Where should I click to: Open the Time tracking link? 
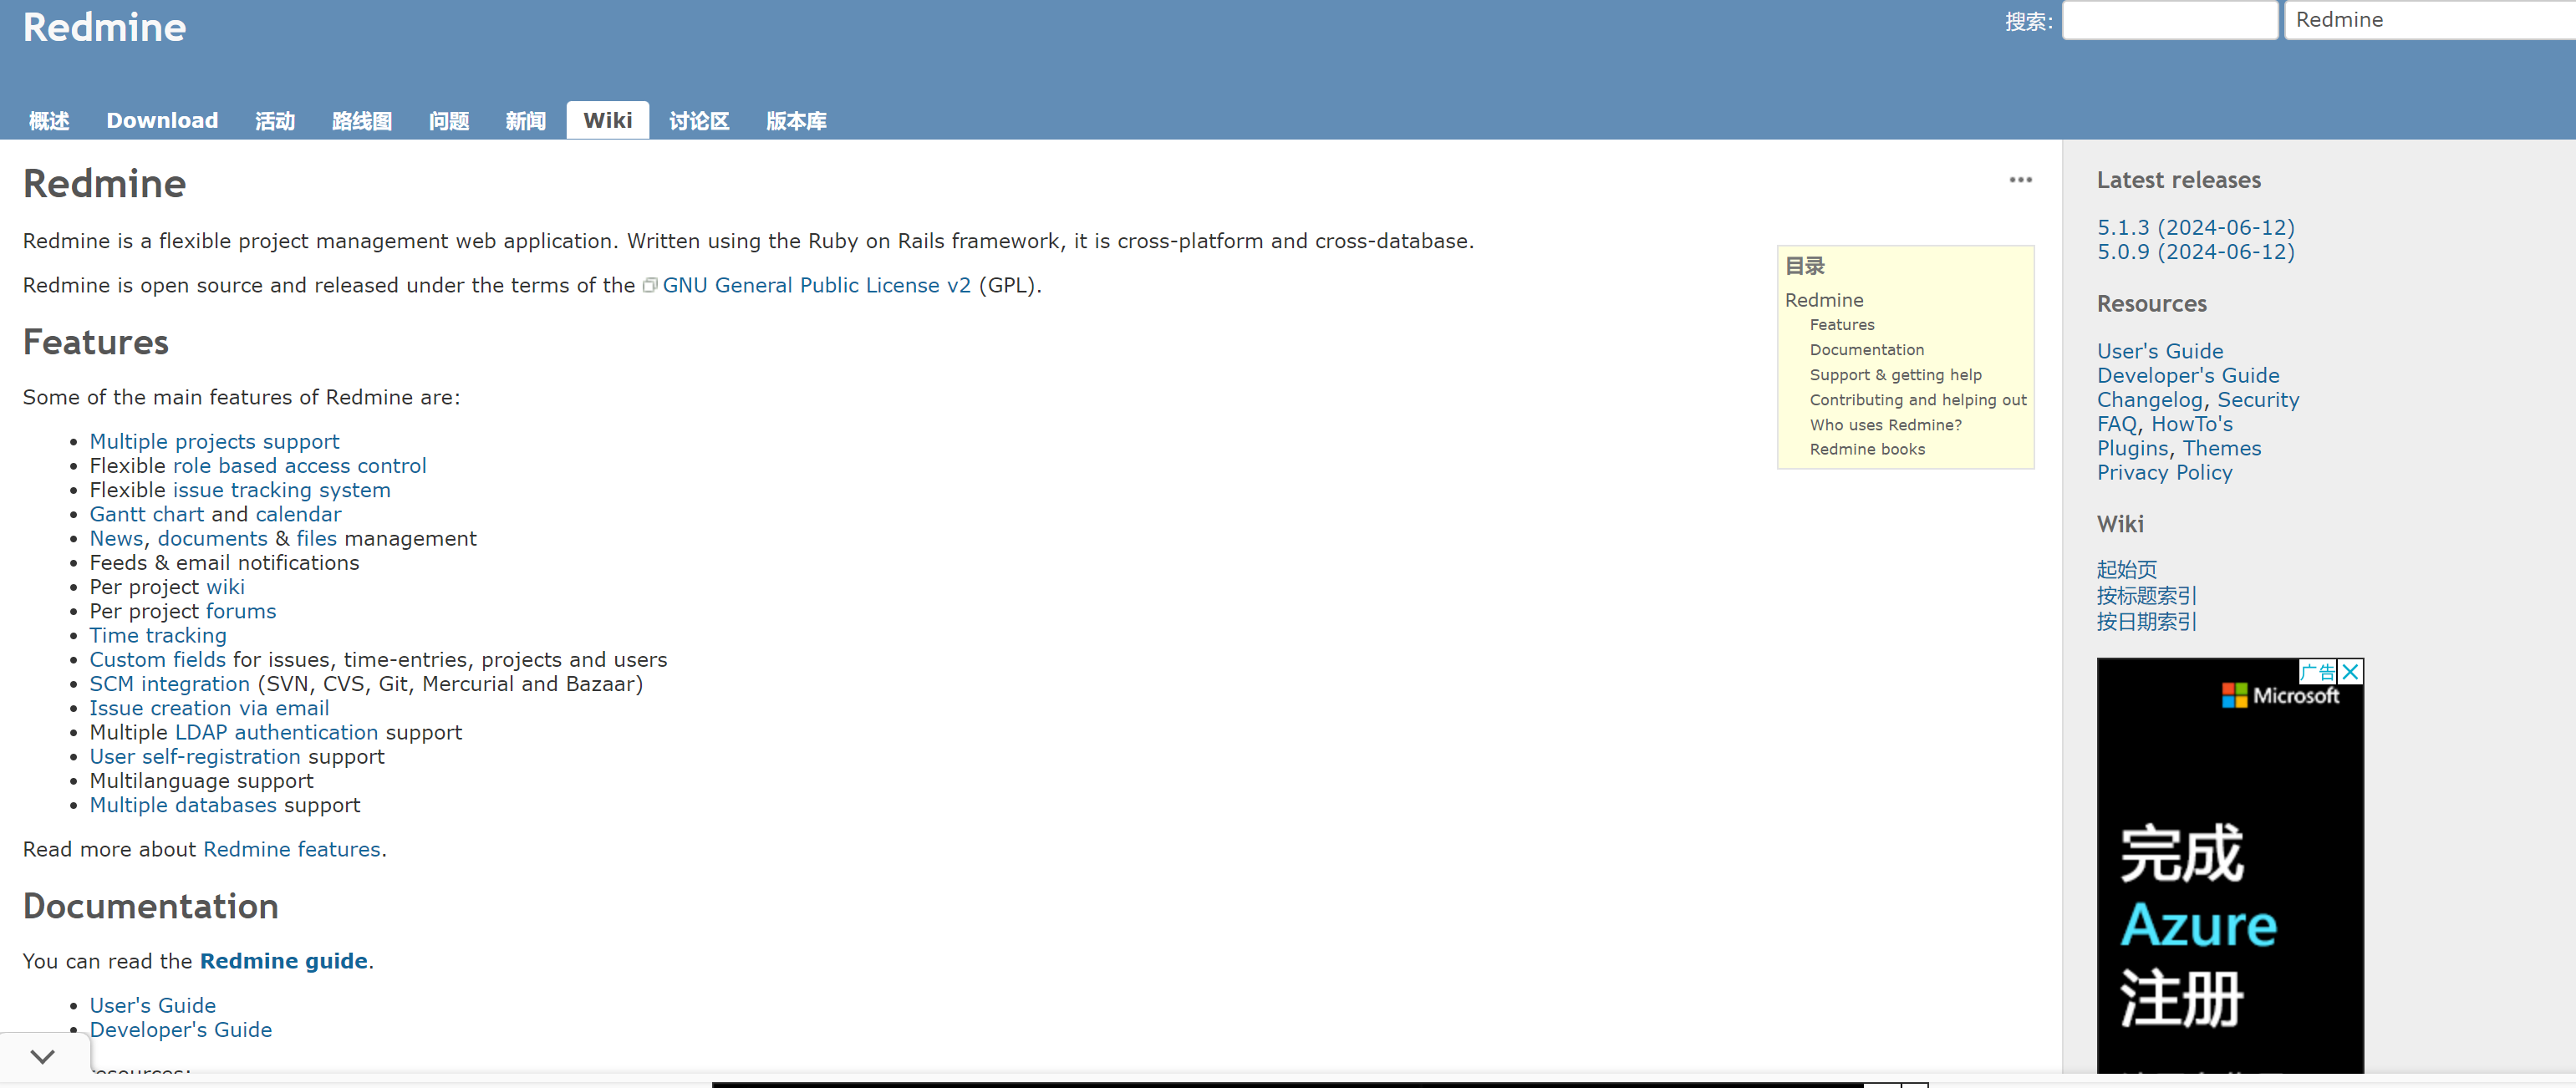158,635
